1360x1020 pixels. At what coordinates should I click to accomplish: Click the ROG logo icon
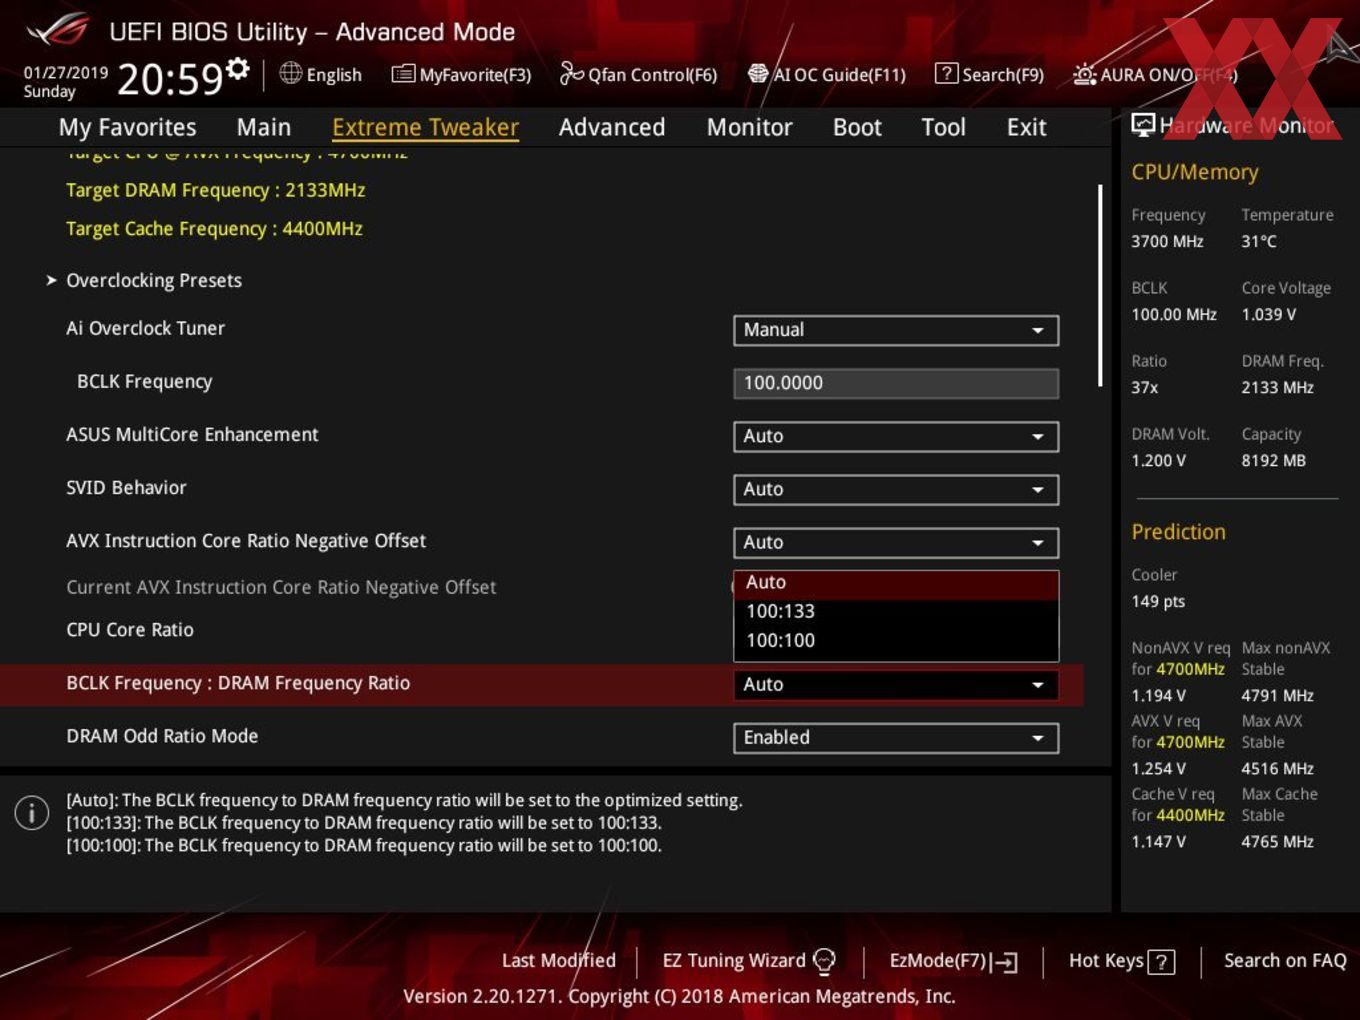[58, 30]
